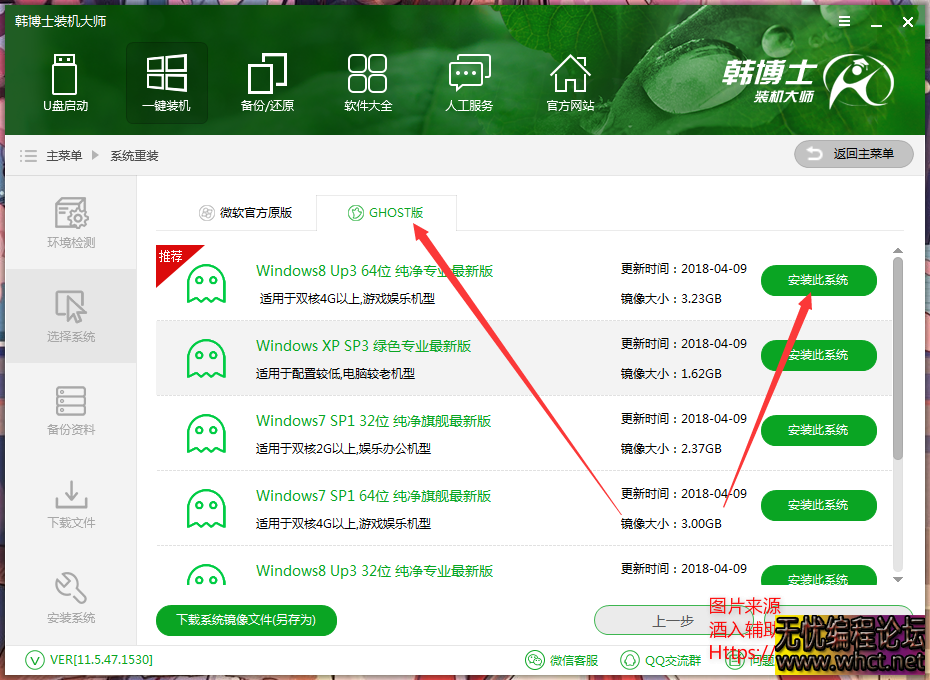Select Windows7 SP1 32位 纯净旗舰最新版 title
The width and height of the screenshot is (930, 680).
tap(373, 421)
